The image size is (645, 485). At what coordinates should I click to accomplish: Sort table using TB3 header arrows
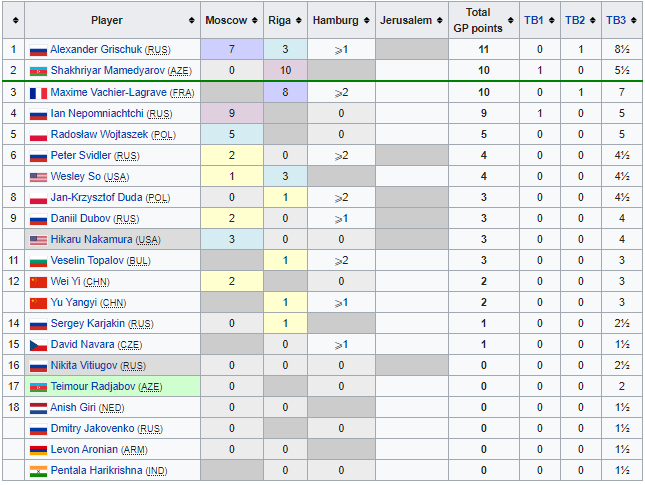click(633, 20)
